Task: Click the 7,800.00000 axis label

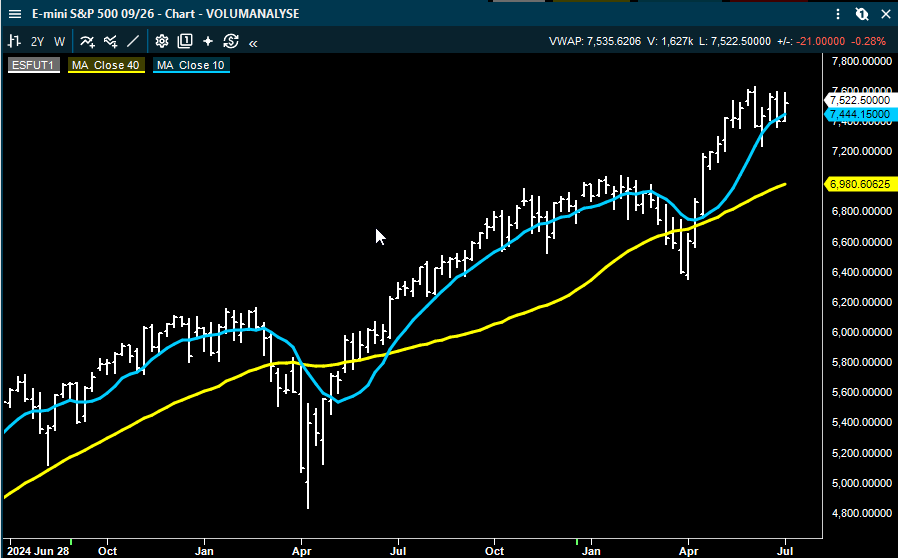Action: pyautogui.click(x=861, y=61)
